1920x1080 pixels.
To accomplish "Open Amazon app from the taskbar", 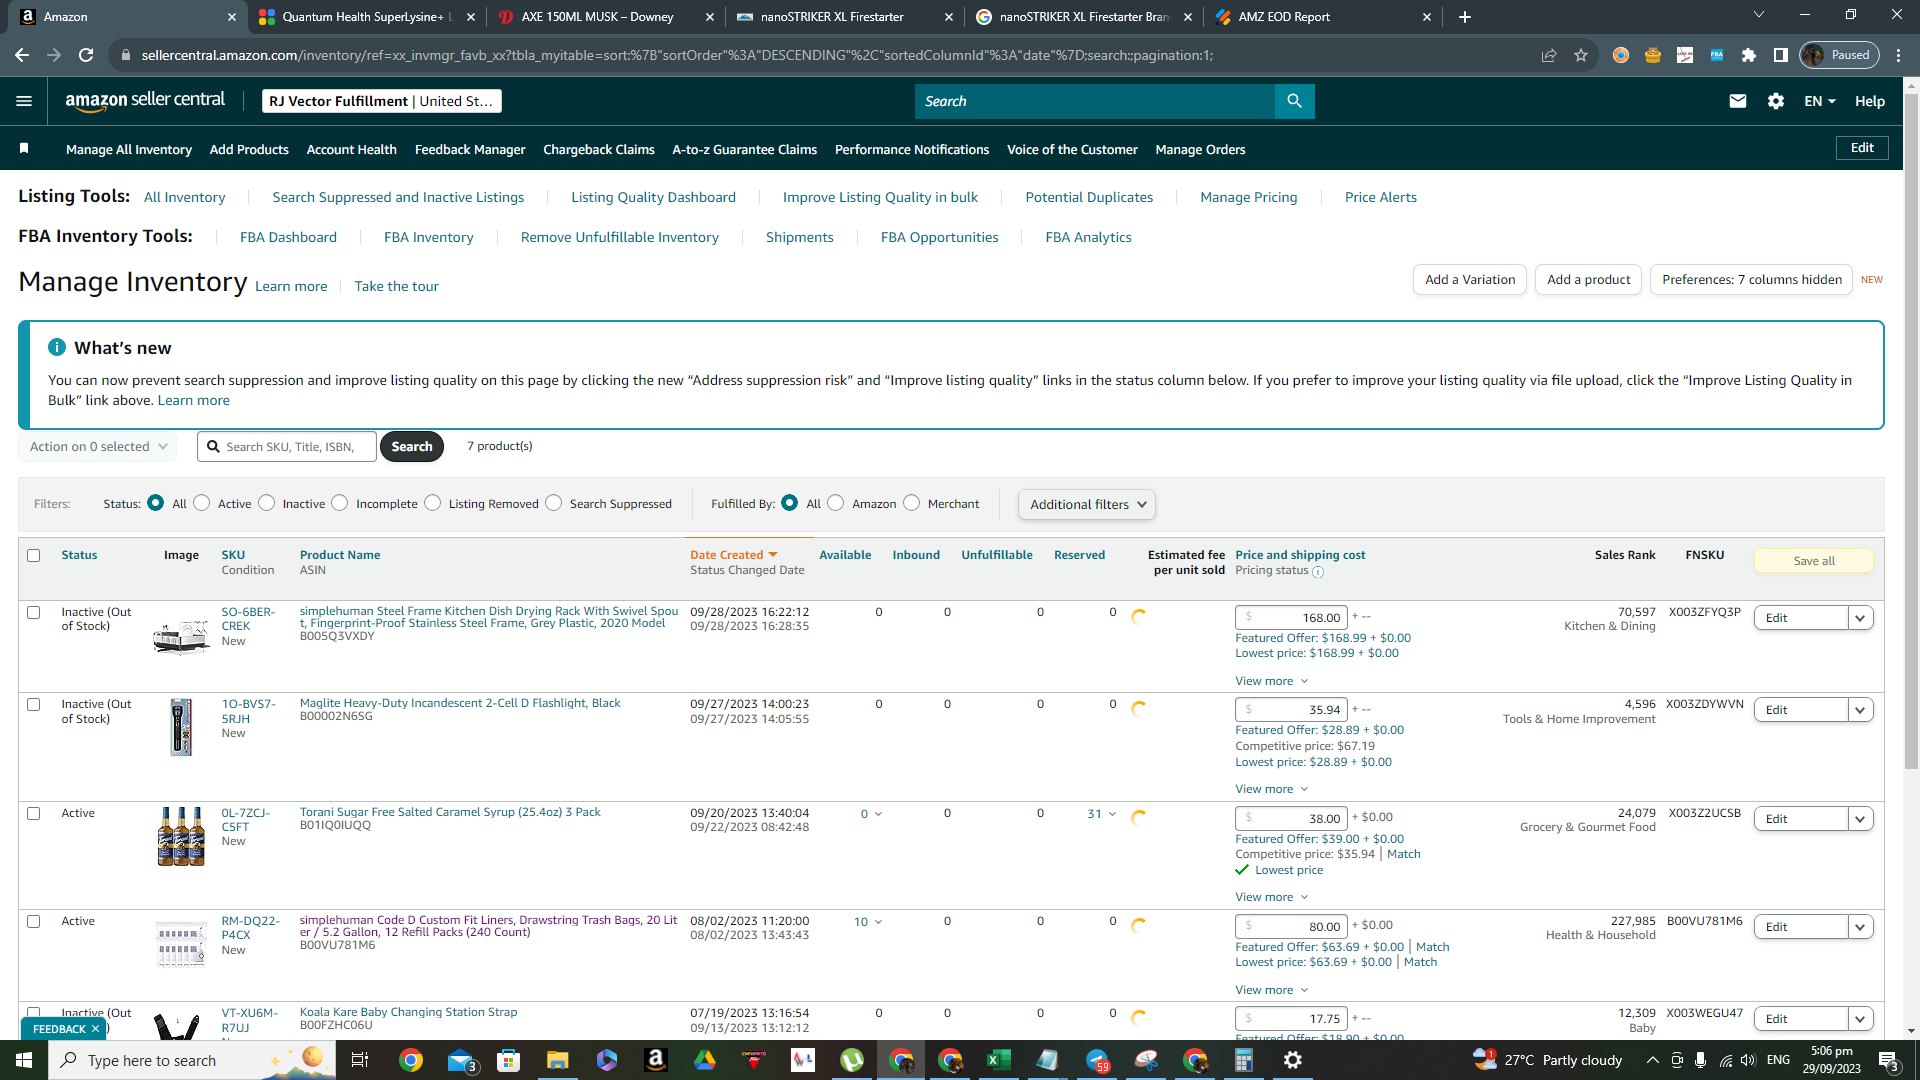I will click(655, 1060).
